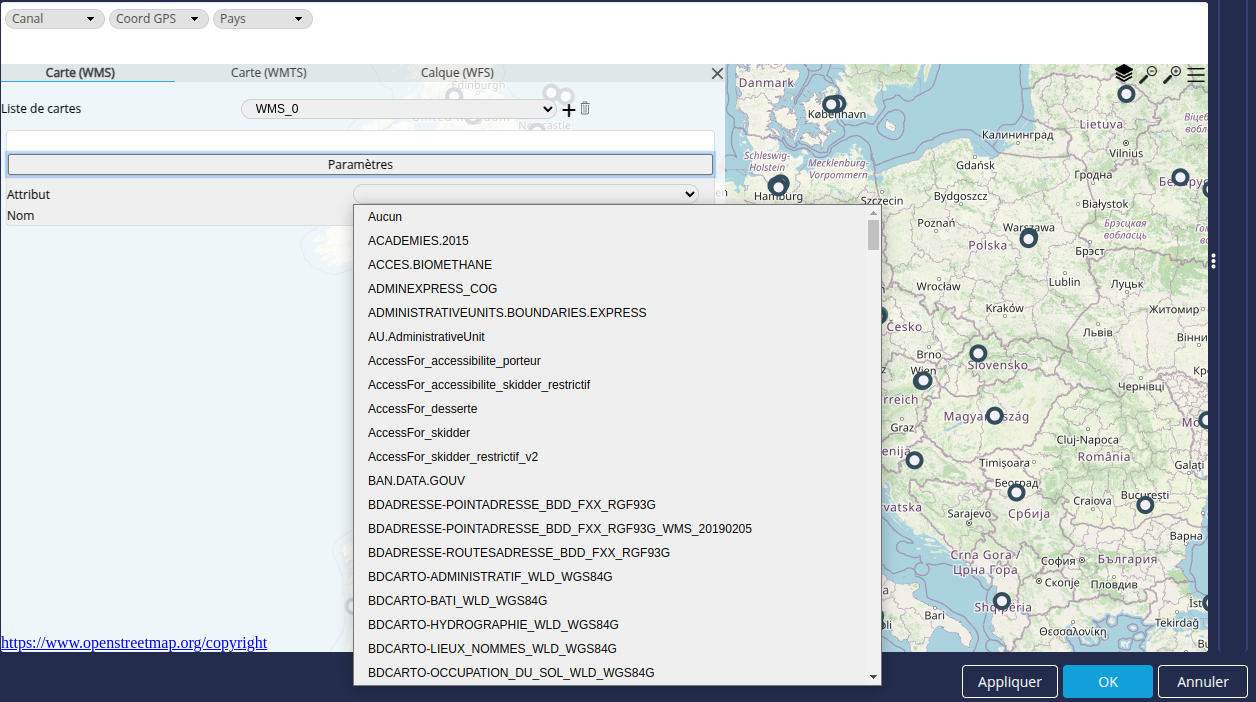1256x702 pixels.
Task: Open the map hamburger menu
Action: click(1196, 74)
